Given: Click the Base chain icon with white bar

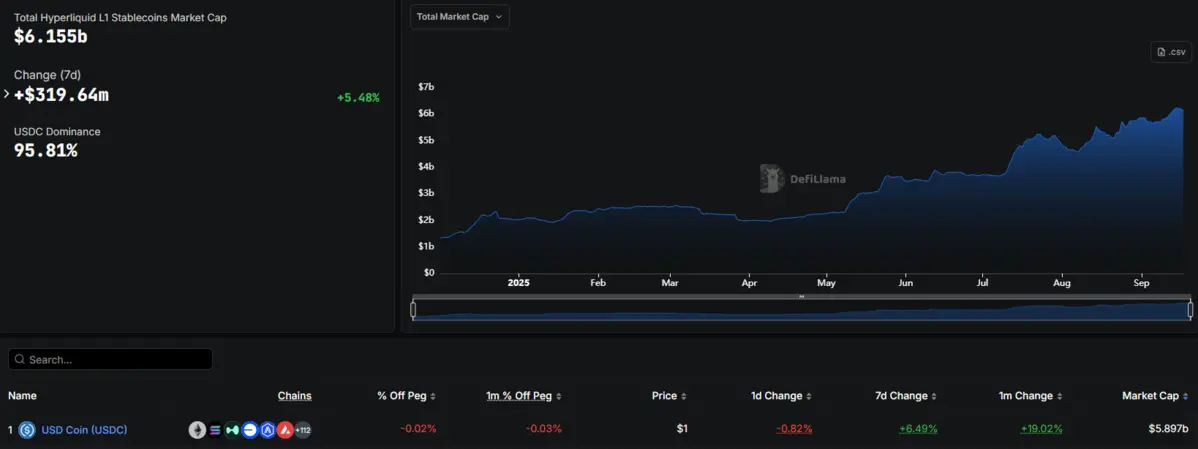Looking at the screenshot, I should click(x=250, y=430).
